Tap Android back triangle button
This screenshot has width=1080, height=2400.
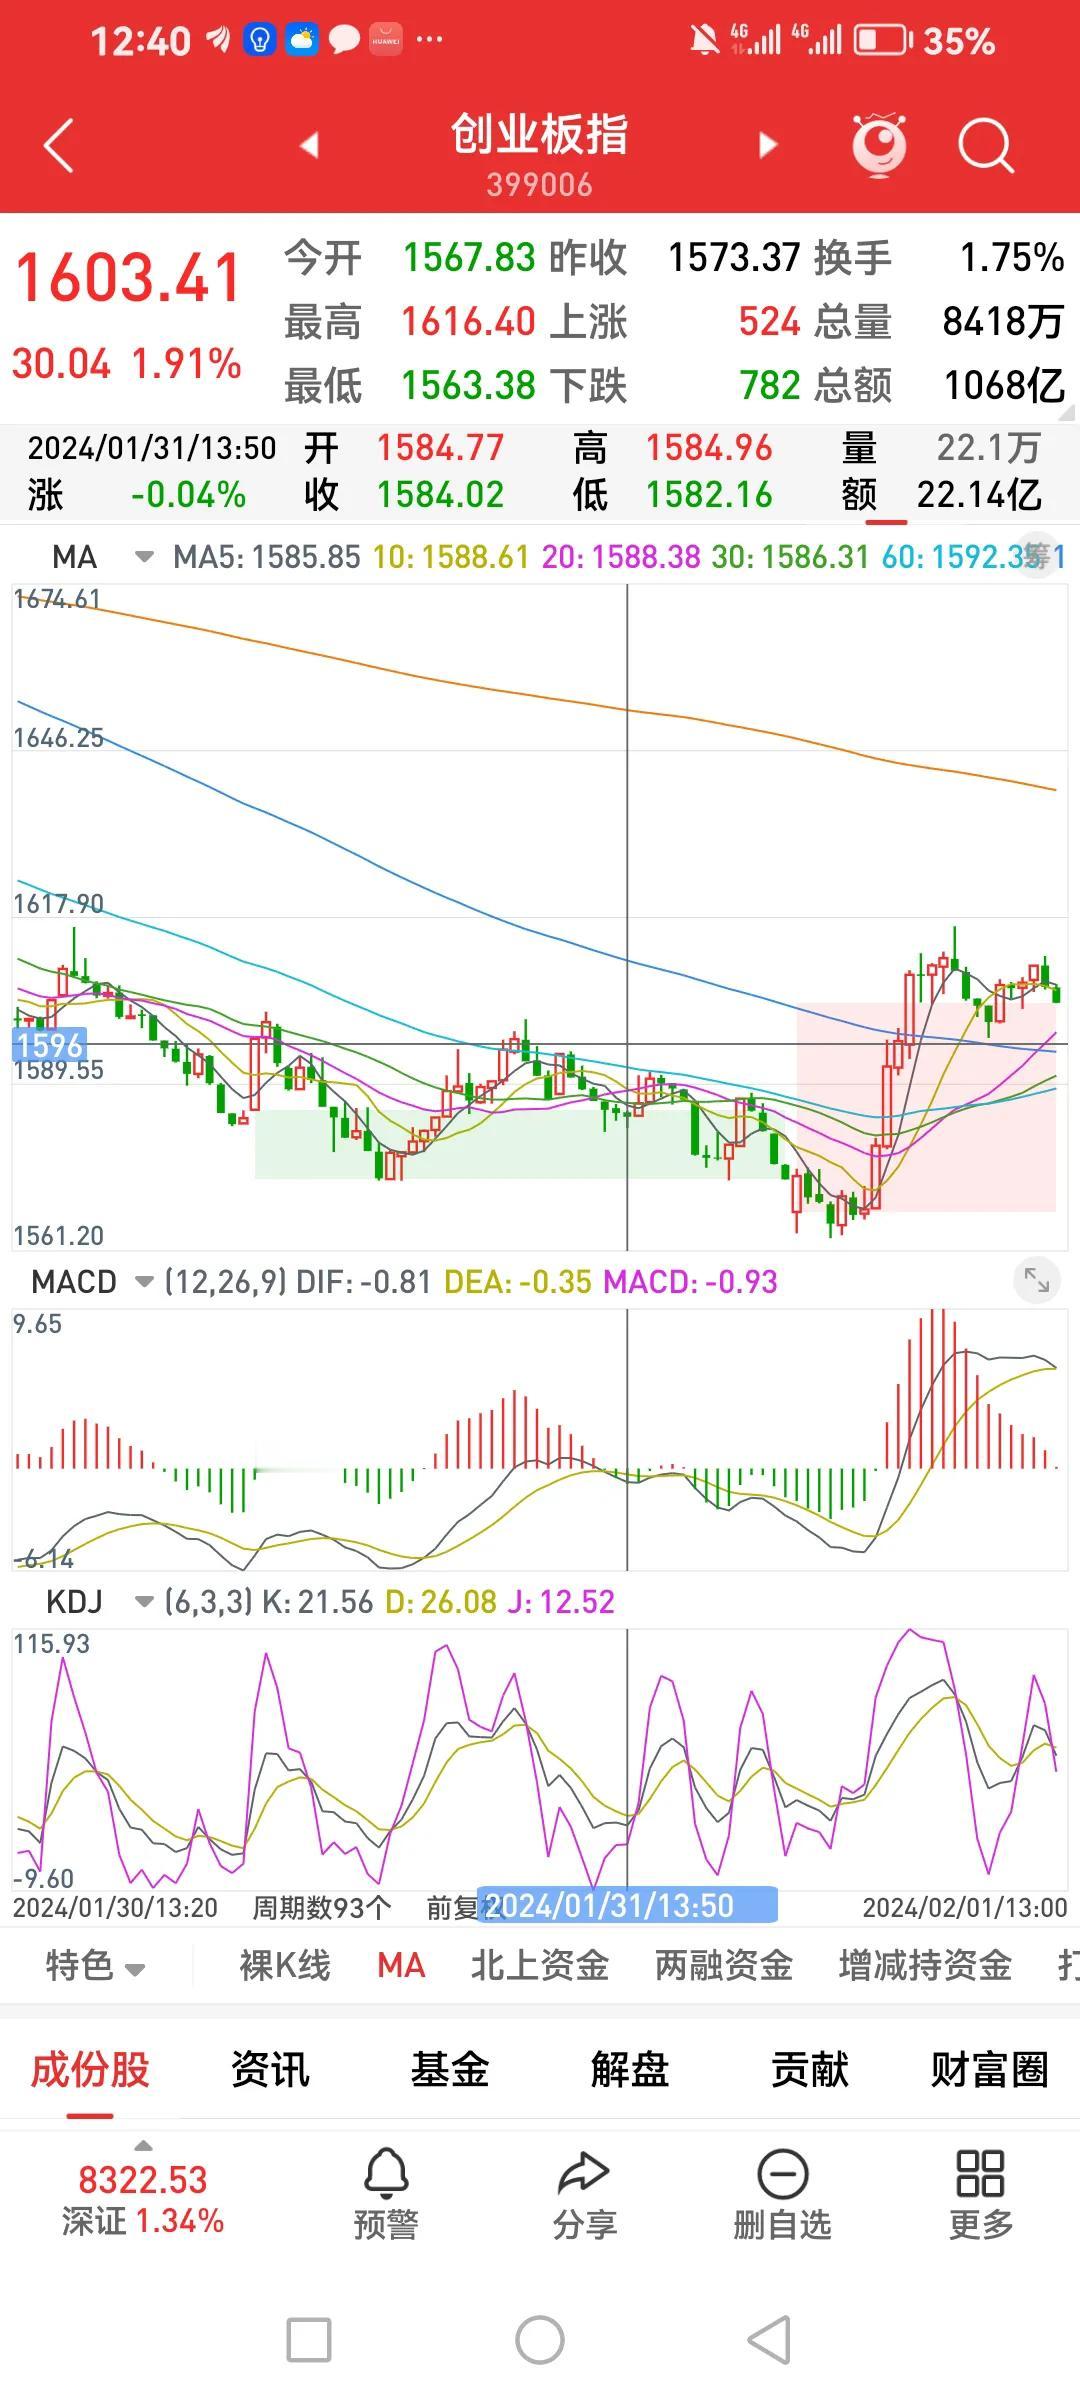770,2340
